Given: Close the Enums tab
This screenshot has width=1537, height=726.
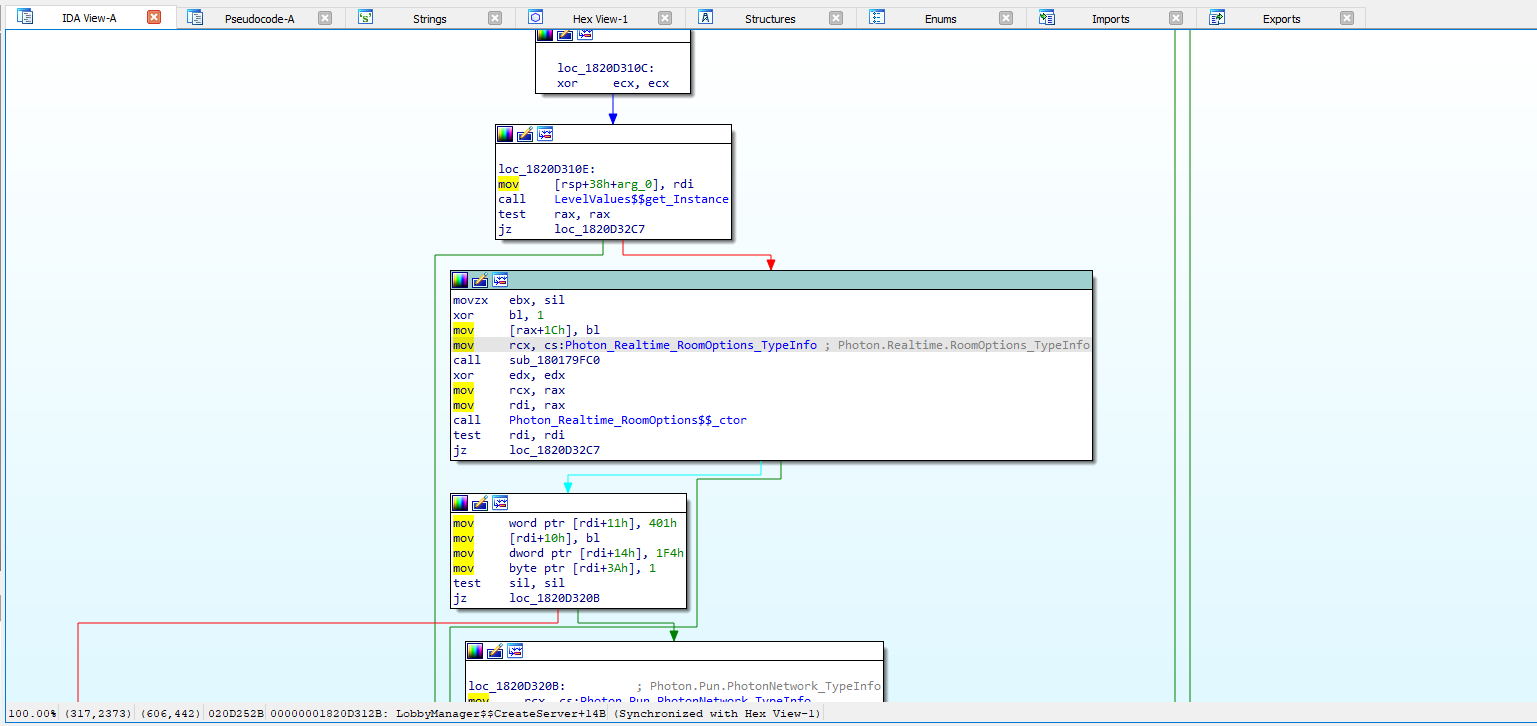Looking at the screenshot, I should coord(1006,18).
